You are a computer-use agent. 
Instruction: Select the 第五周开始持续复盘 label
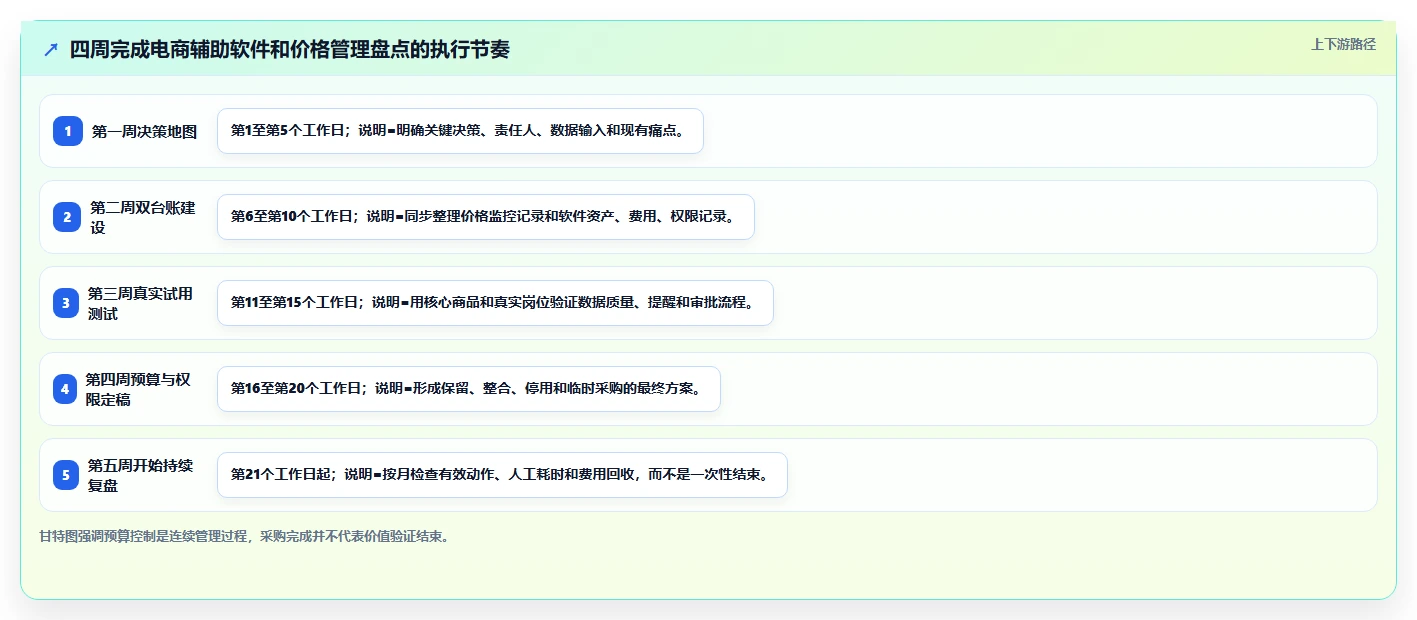(141, 475)
